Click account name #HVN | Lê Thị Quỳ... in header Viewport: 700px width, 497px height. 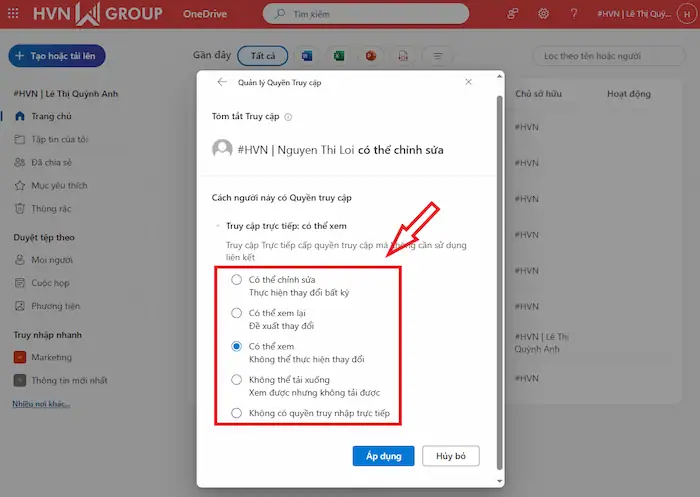(x=634, y=14)
